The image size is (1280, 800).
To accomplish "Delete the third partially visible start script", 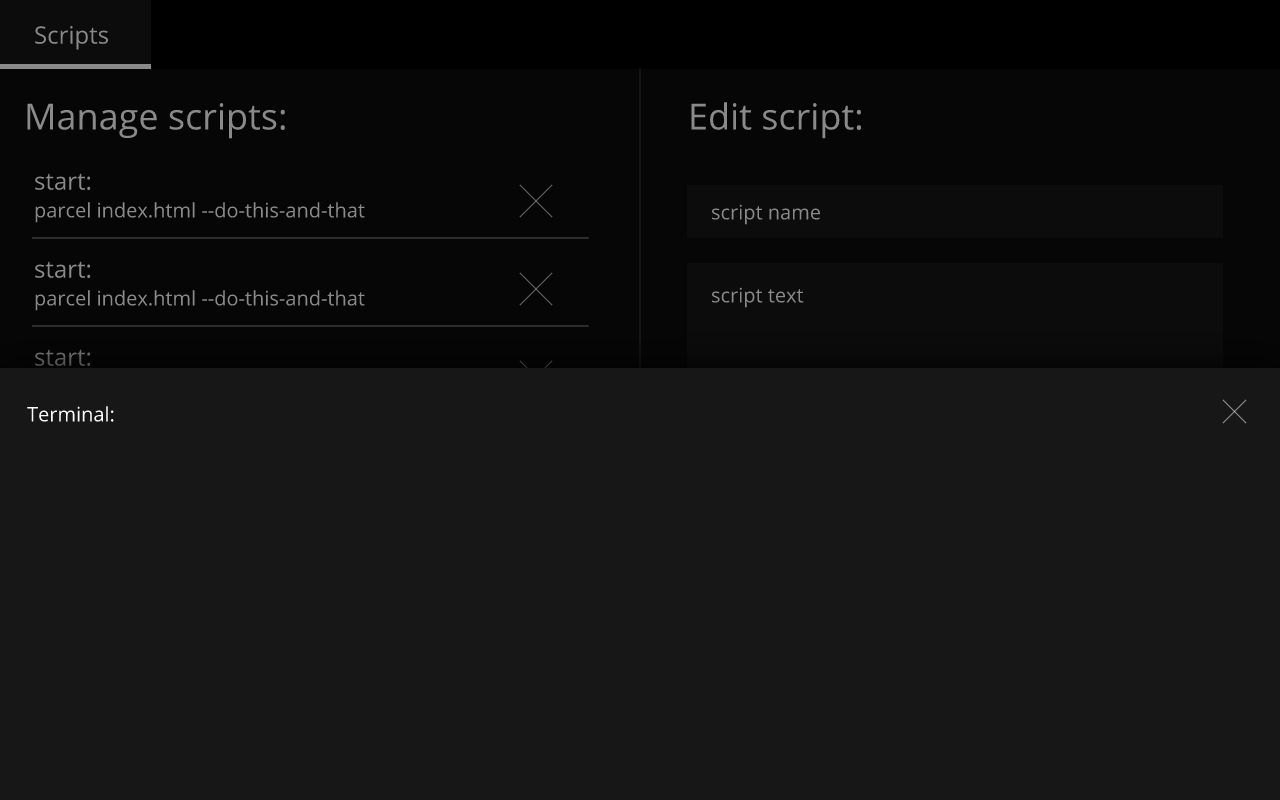I will (536, 368).
